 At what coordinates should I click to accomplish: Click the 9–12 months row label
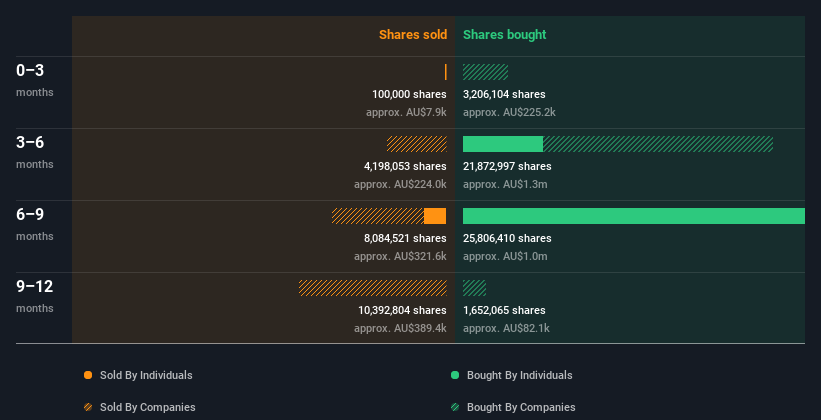(35, 296)
